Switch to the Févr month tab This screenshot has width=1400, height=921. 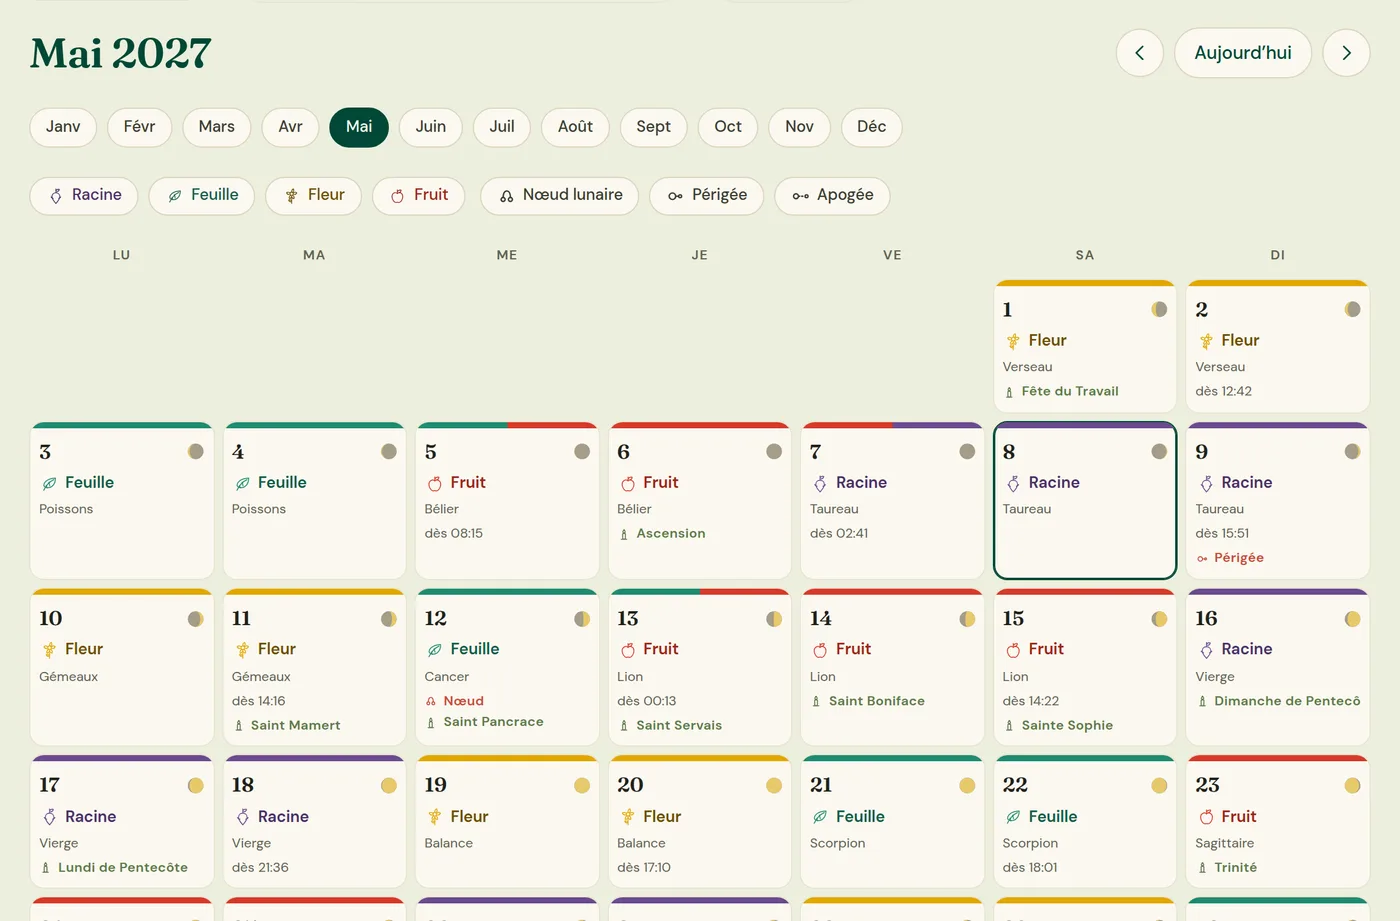click(139, 127)
